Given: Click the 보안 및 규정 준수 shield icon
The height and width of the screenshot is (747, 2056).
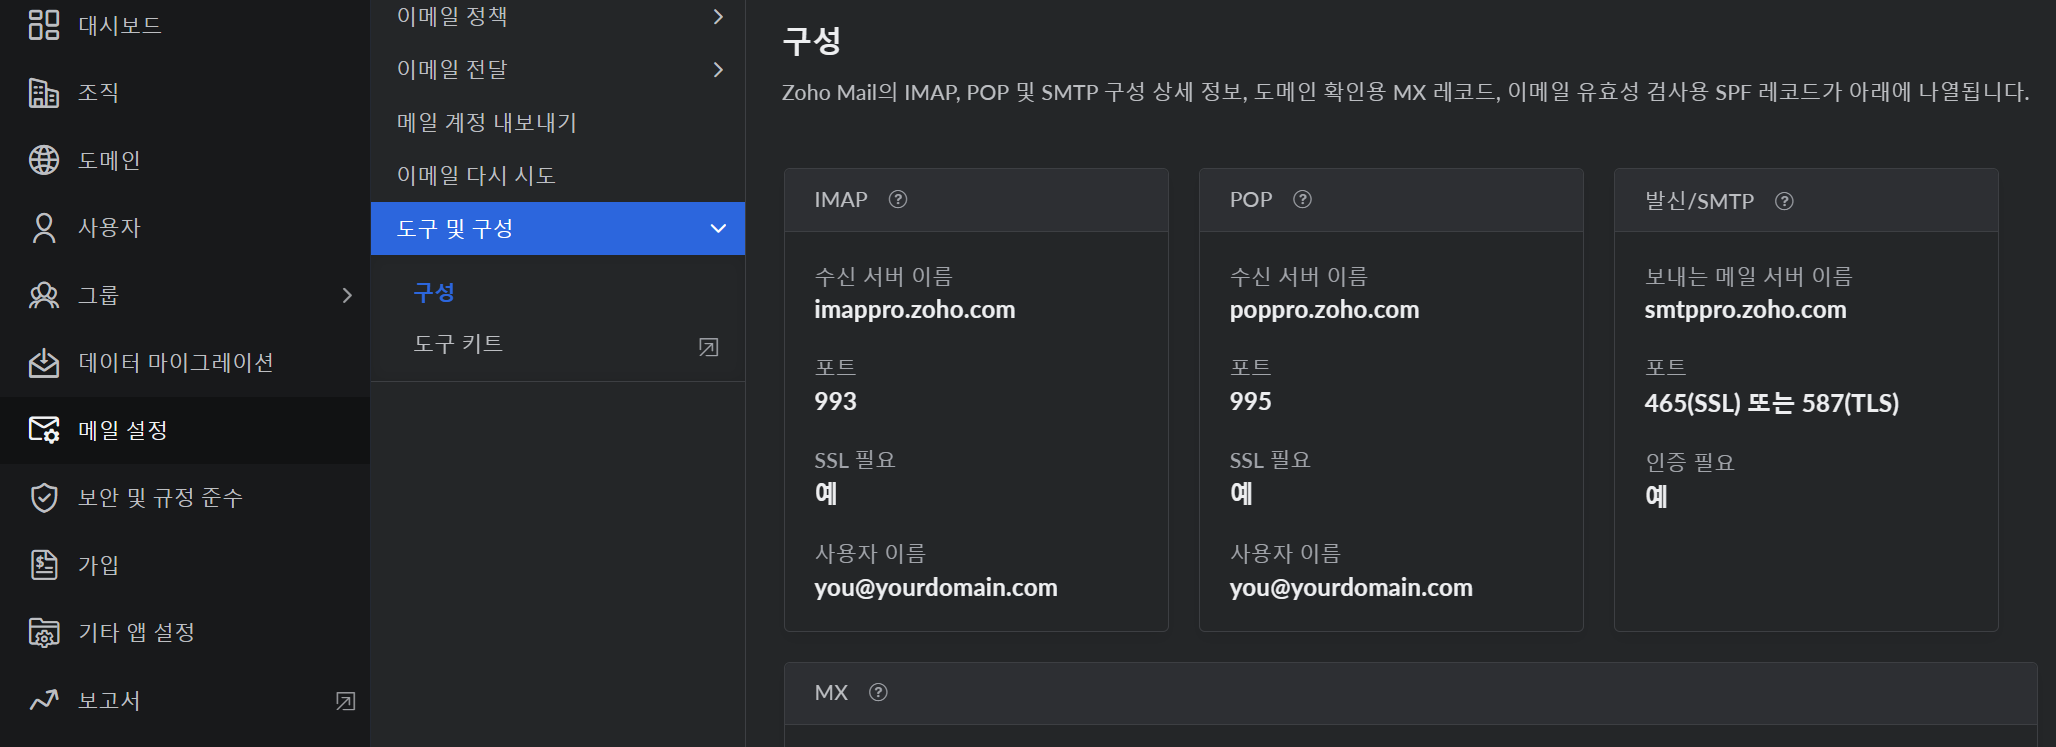Looking at the screenshot, I should [44, 498].
